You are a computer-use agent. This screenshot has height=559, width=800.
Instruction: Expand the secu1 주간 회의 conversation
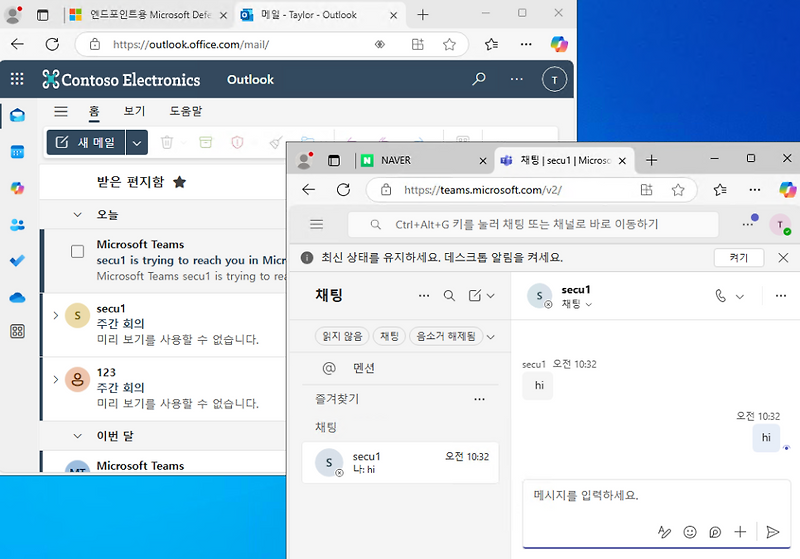click(x=56, y=316)
